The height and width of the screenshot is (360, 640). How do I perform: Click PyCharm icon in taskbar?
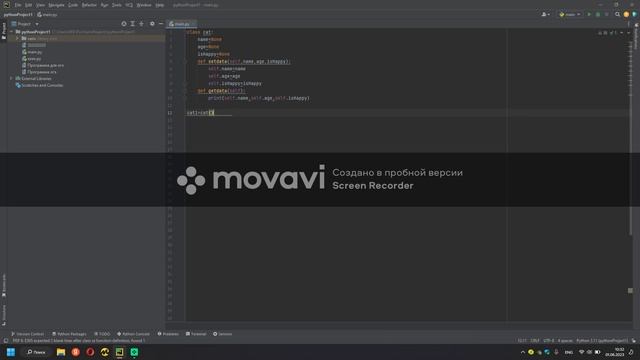(x=120, y=352)
